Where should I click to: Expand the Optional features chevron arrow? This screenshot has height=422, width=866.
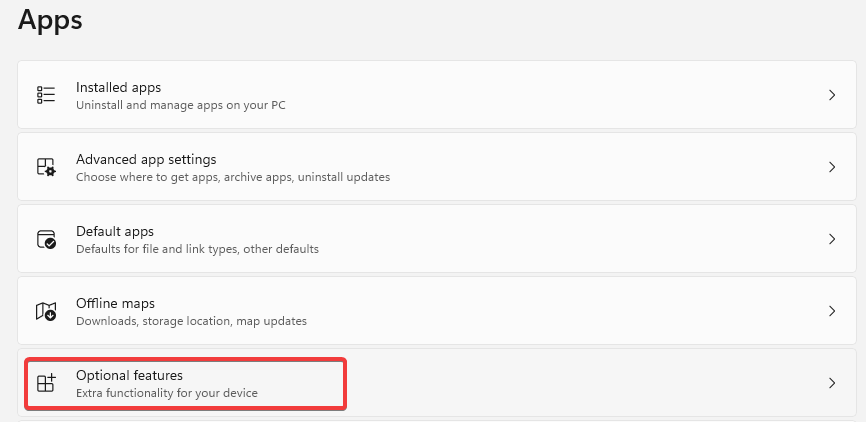[x=832, y=383]
